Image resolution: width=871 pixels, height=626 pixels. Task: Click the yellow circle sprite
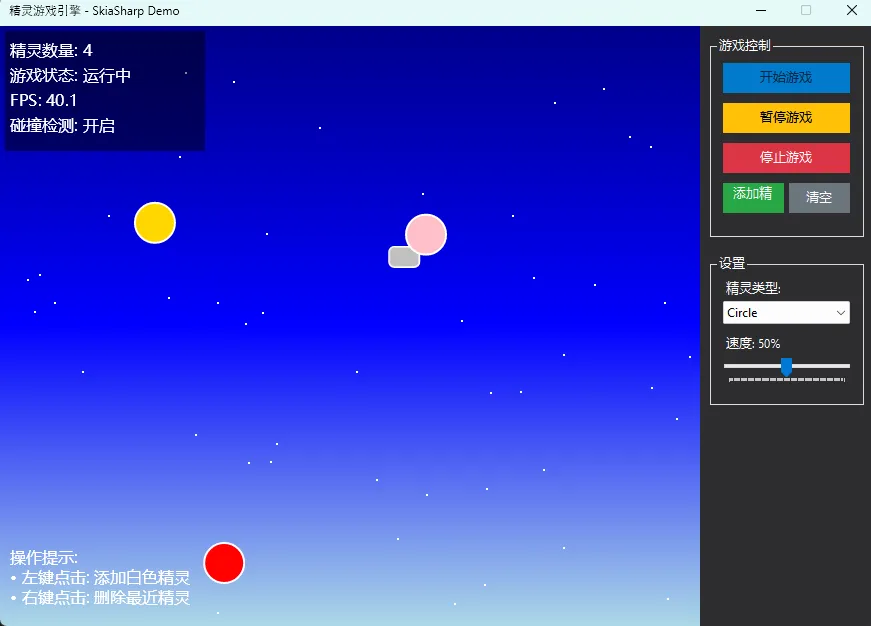pos(155,222)
